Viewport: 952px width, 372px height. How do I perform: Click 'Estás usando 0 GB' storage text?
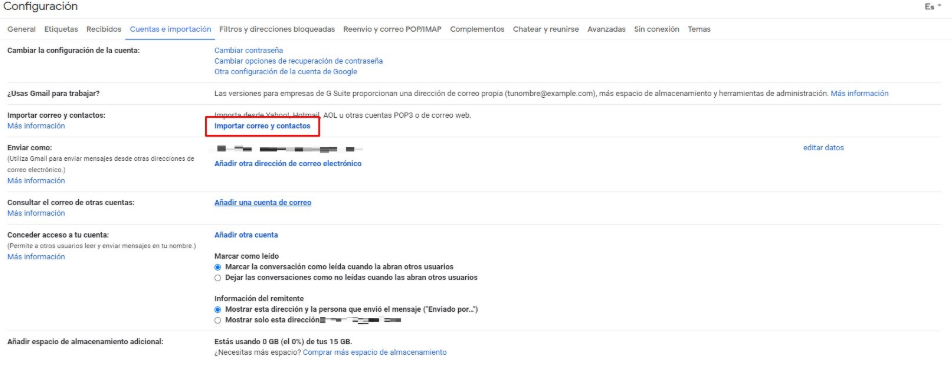[x=283, y=342]
